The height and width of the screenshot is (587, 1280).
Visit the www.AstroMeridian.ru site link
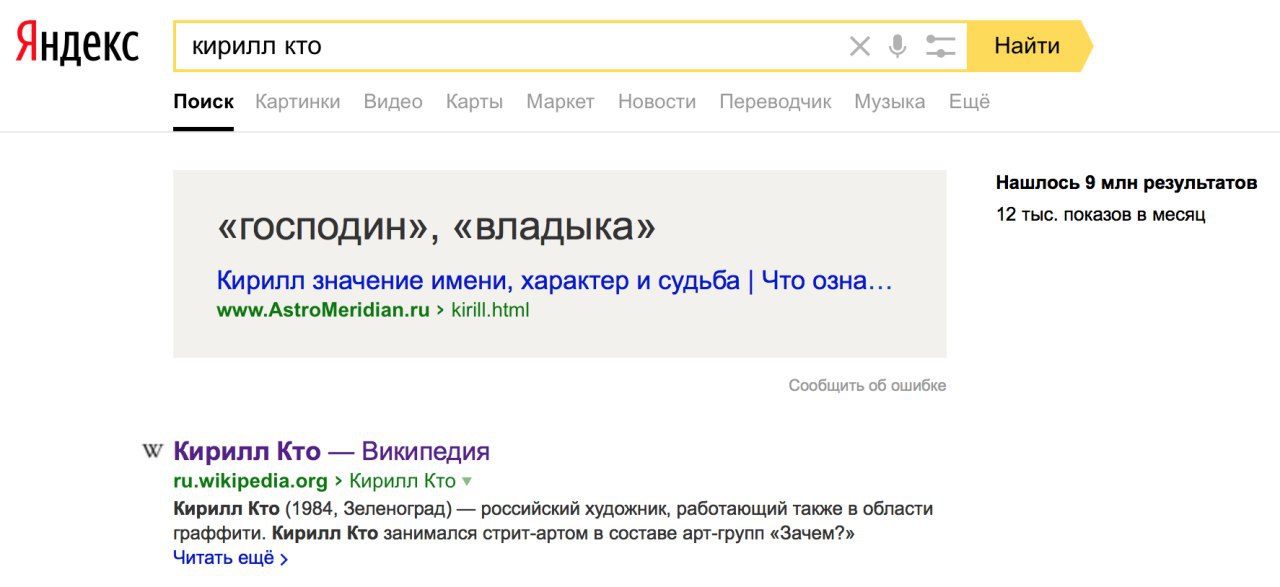323,310
